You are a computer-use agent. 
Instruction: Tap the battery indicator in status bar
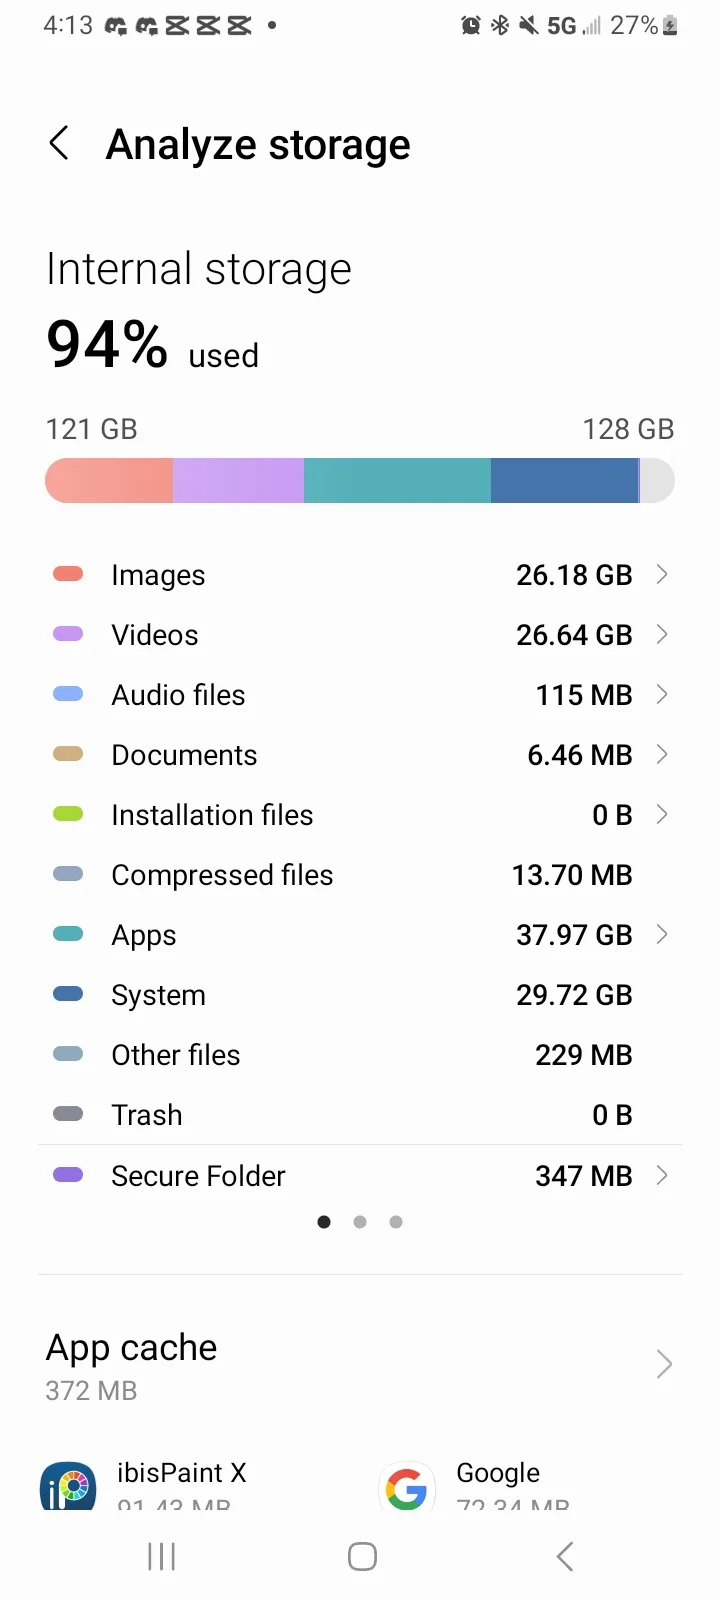[x=670, y=26]
